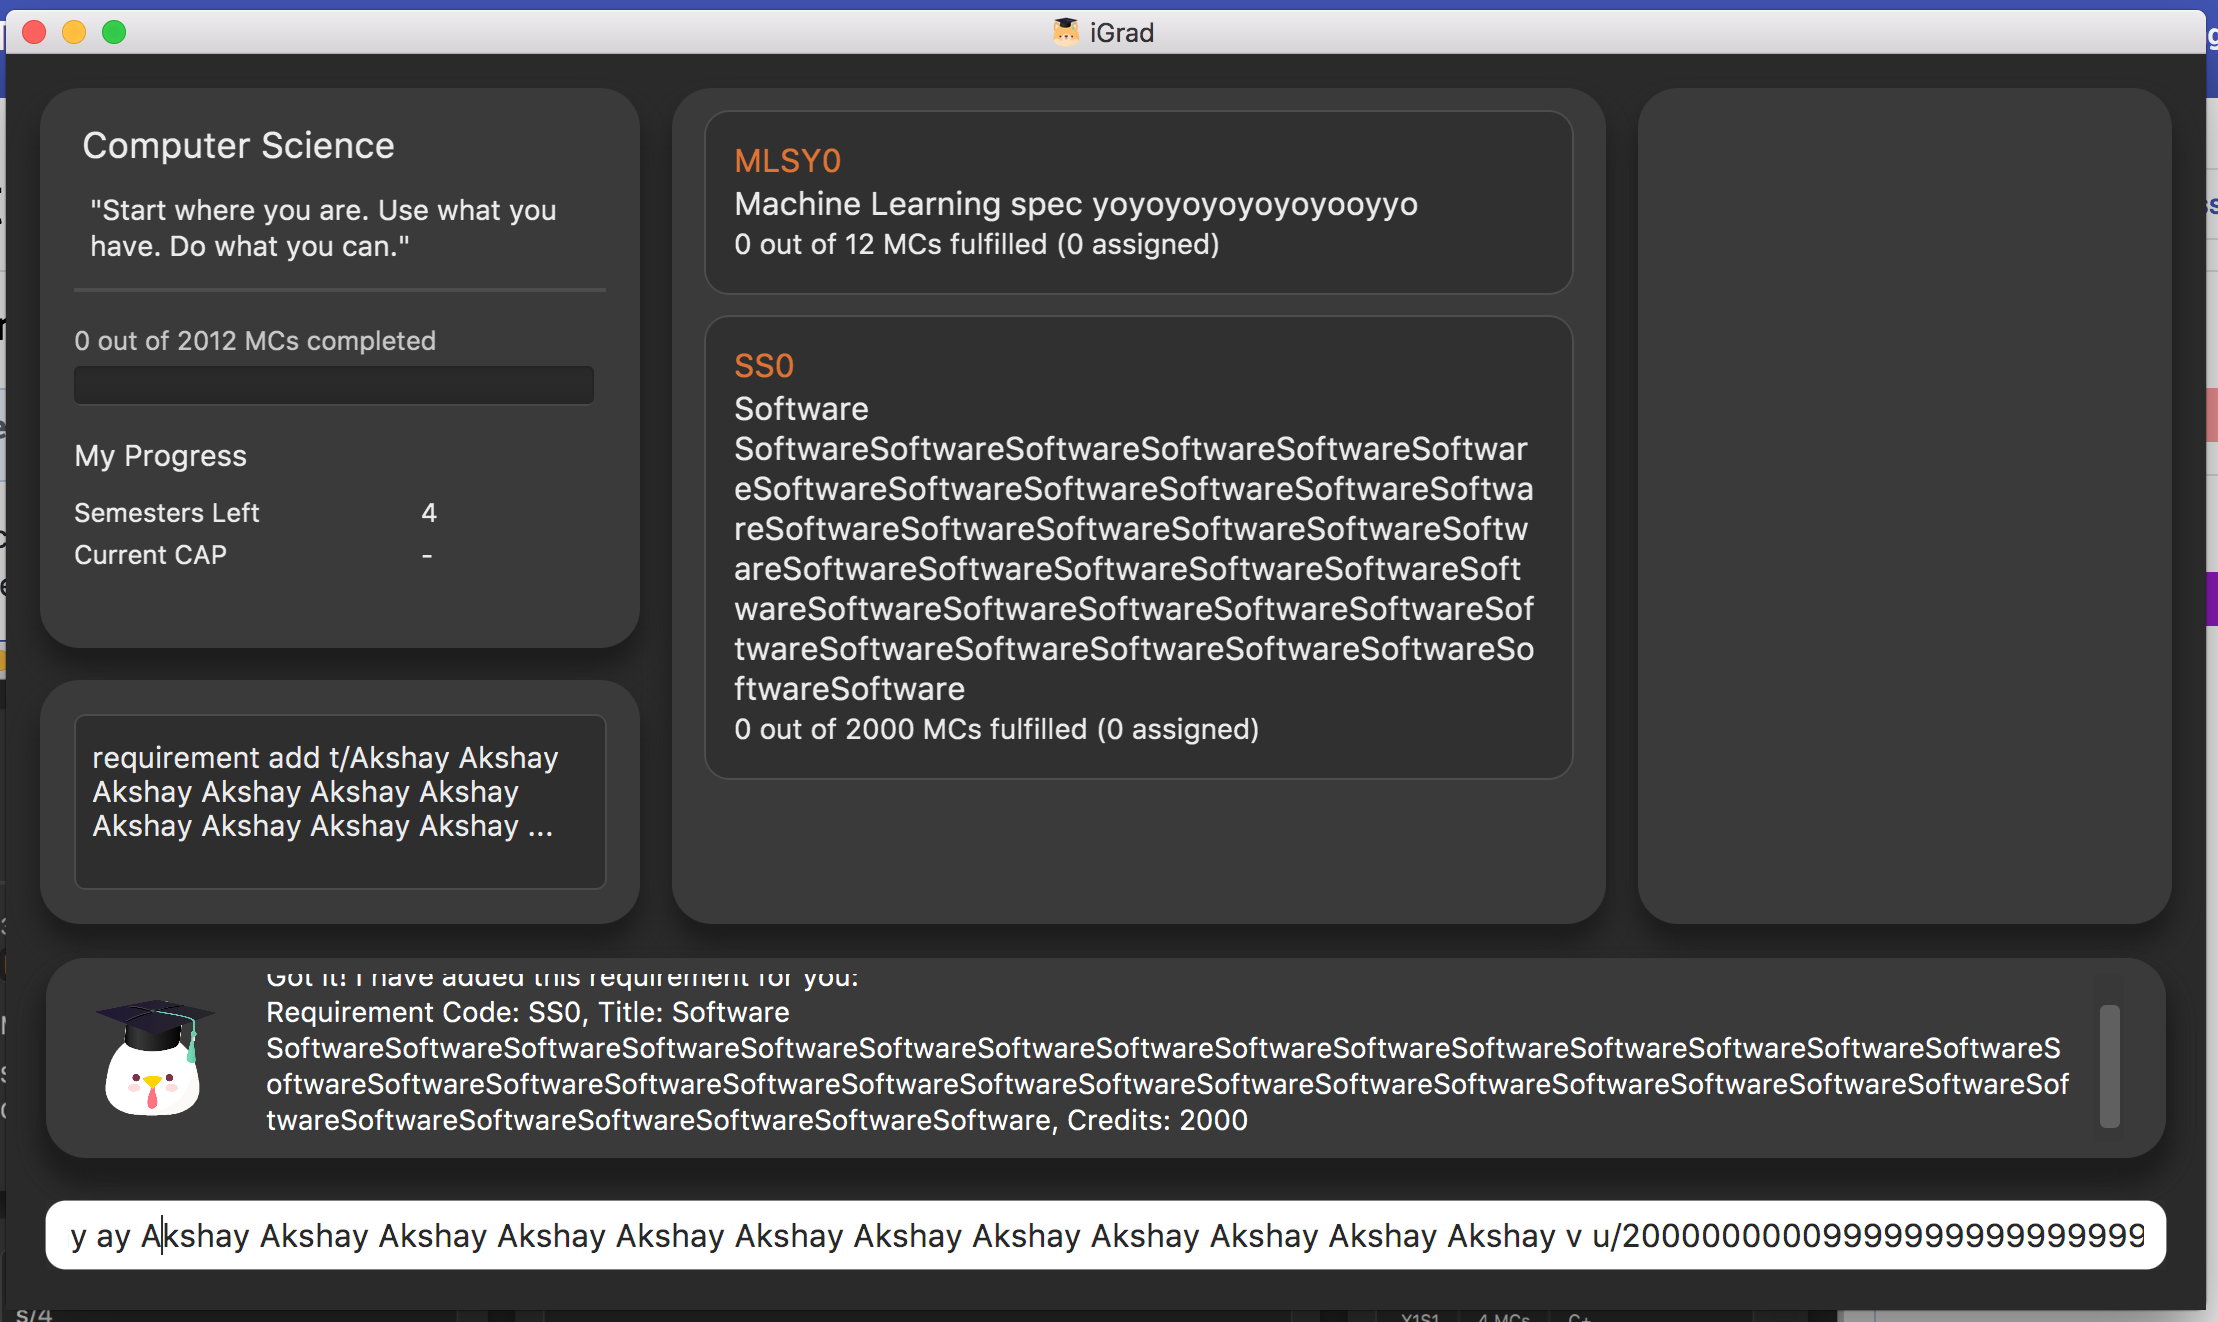This screenshot has width=2218, height=1322.
Task: Click the yellow minimize window button
Action: (x=74, y=32)
